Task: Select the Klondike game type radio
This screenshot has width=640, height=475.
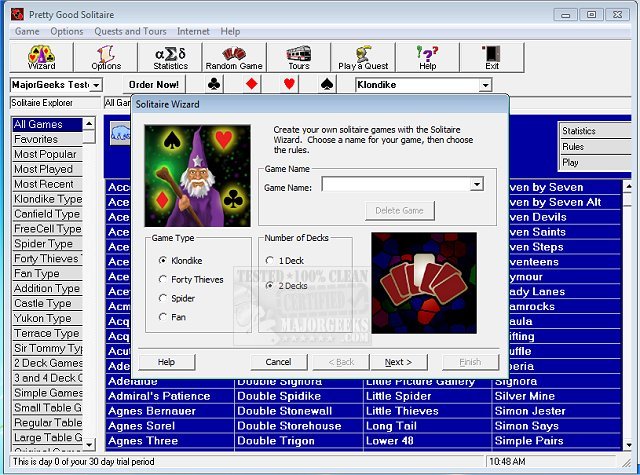Action: click(163, 260)
